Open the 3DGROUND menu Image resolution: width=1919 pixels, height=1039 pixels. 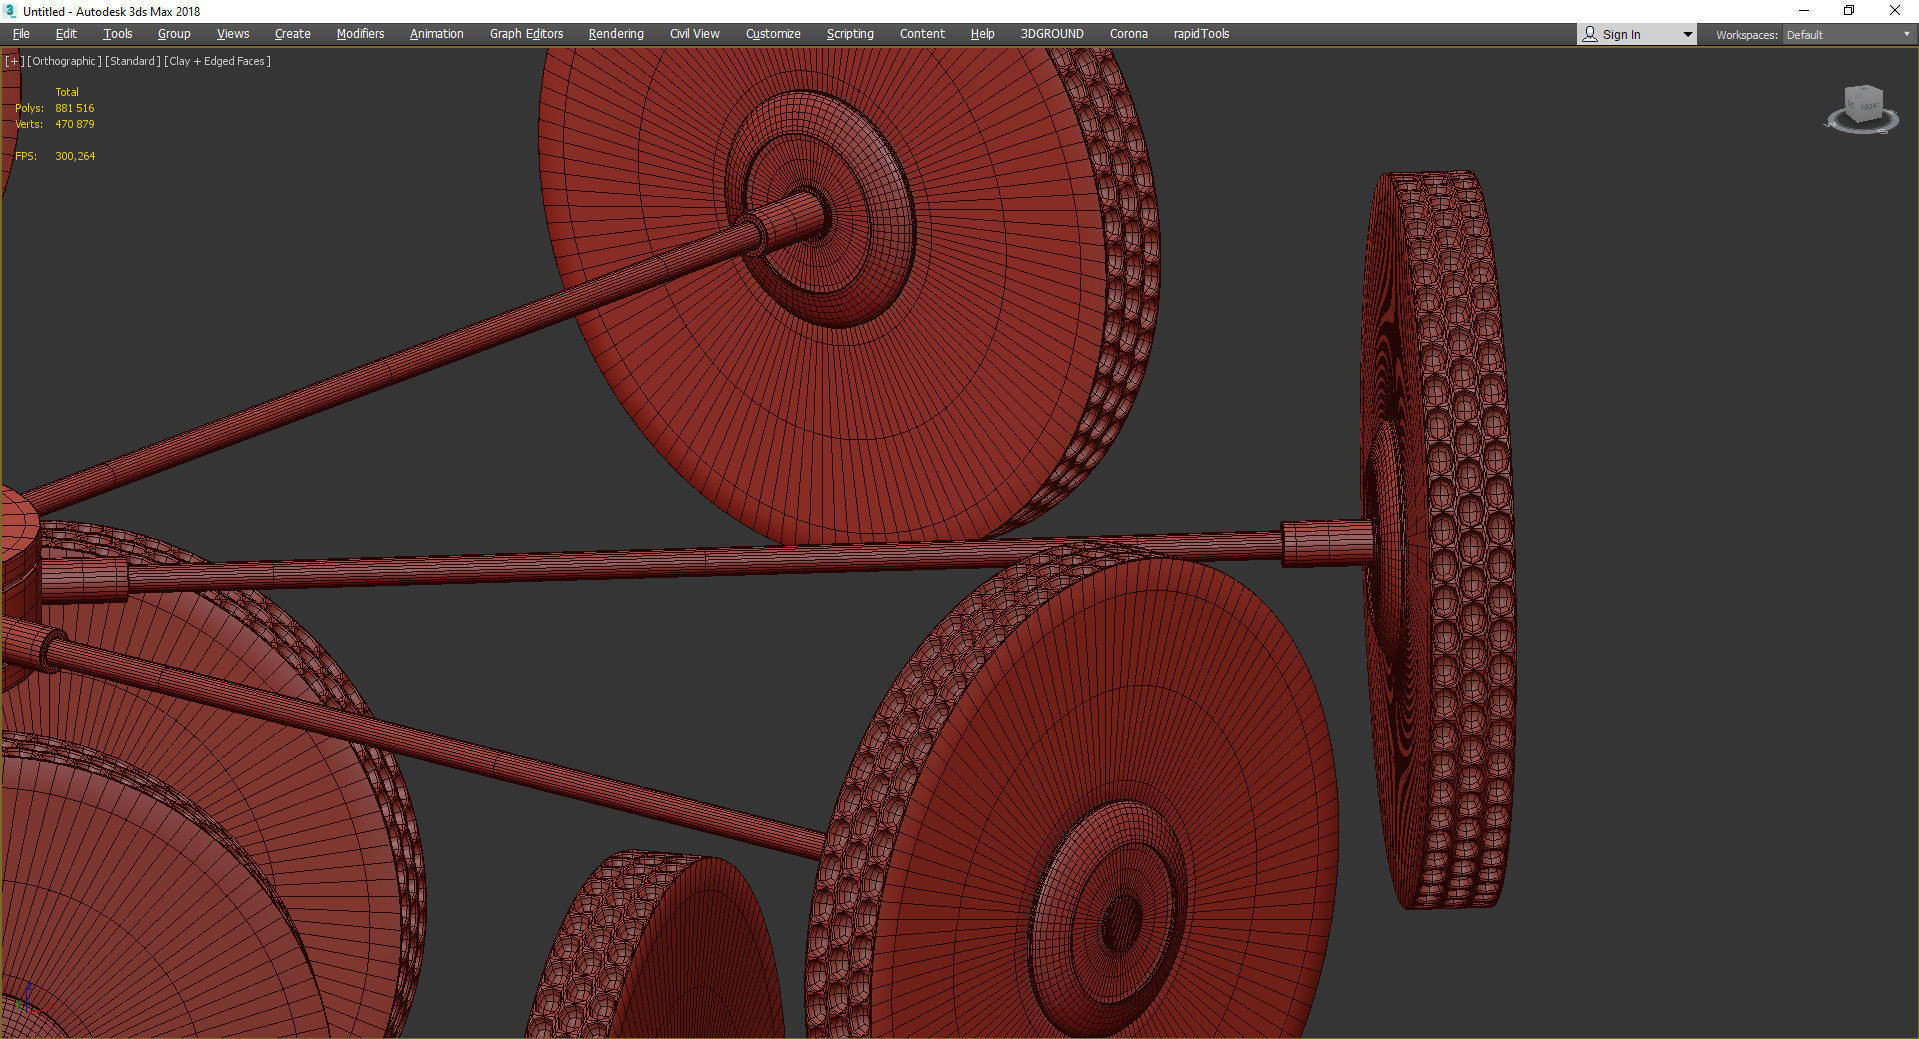point(1052,34)
